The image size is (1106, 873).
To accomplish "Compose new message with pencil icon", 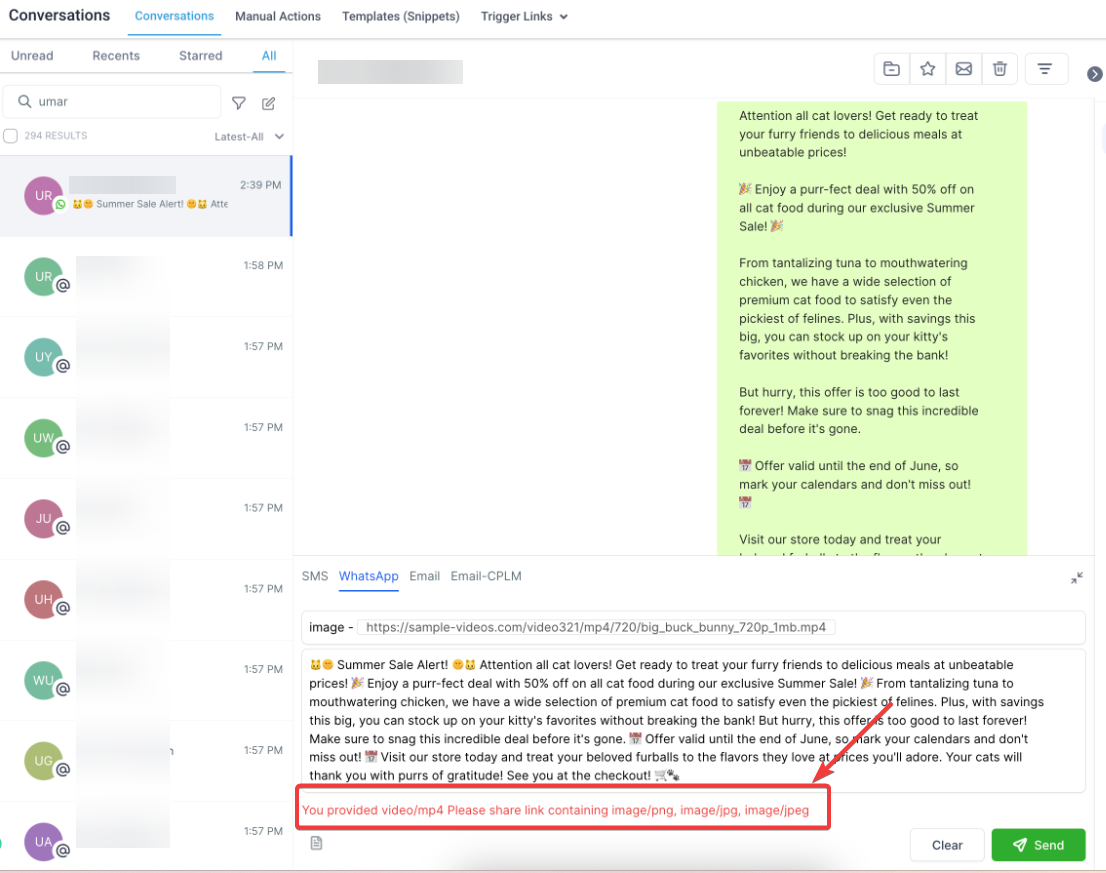I will point(269,104).
